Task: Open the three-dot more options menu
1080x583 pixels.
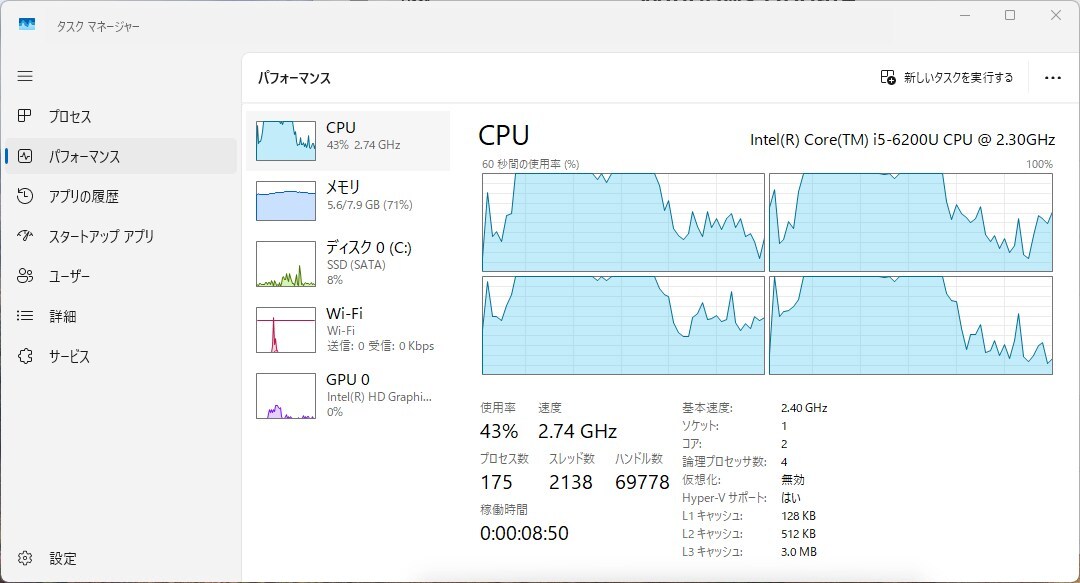Action: tap(1052, 78)
